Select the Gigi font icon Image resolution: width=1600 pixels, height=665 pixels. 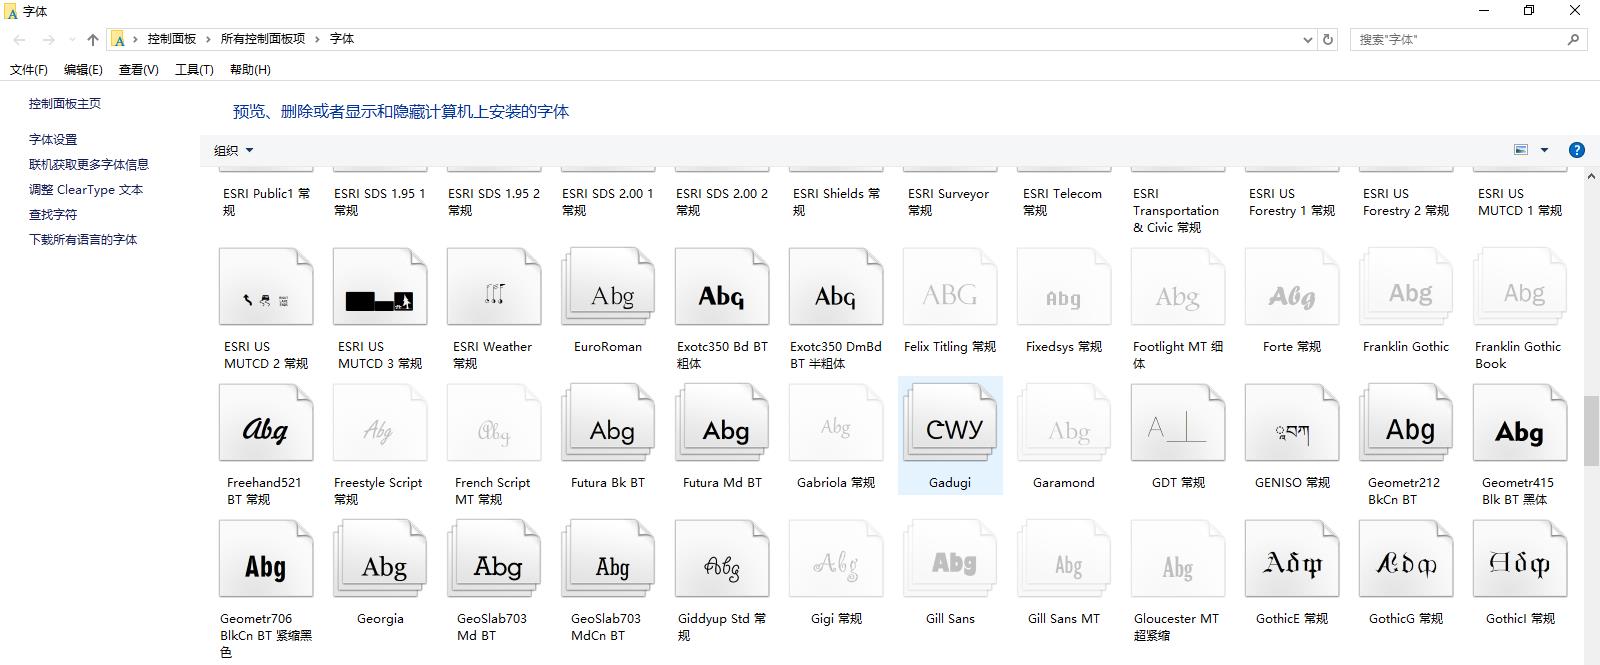click(836, 560)
